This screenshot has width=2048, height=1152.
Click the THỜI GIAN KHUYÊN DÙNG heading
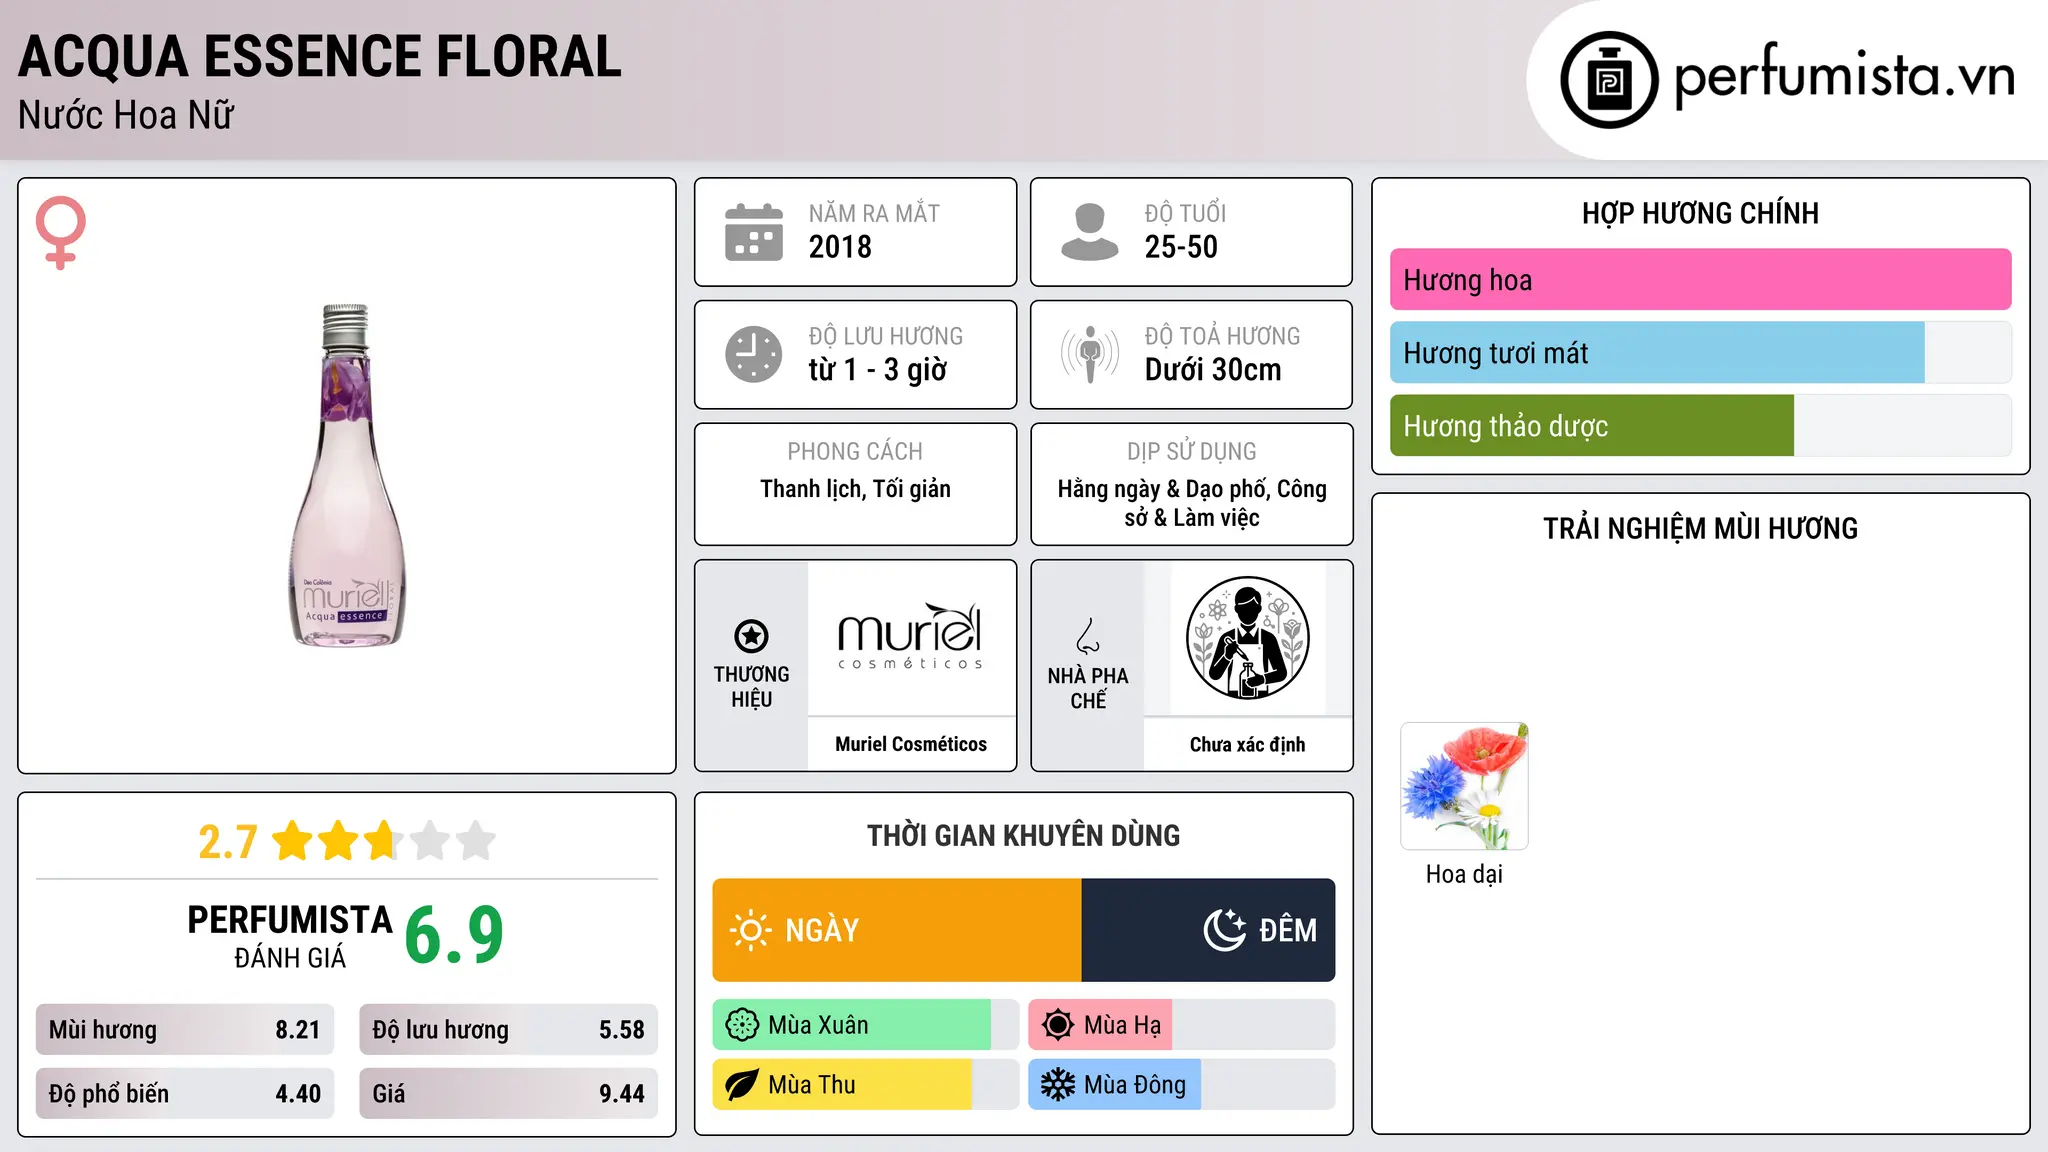tap(1024, 835)
